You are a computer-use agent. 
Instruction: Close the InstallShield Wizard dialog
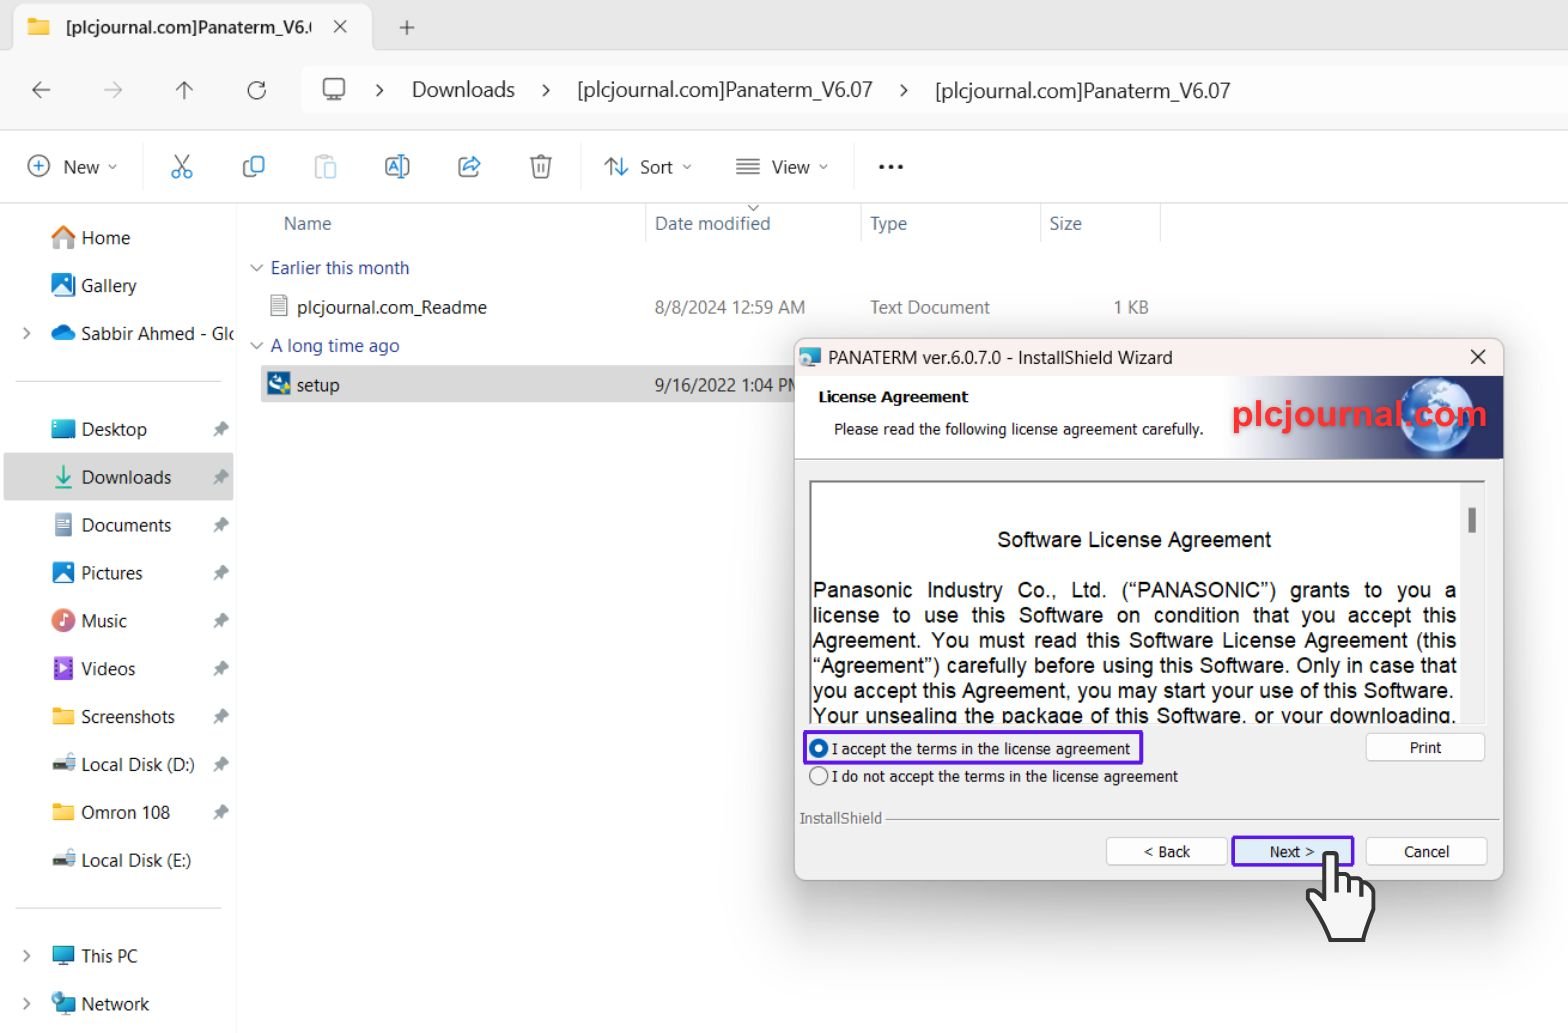(x=1478, y=357)
